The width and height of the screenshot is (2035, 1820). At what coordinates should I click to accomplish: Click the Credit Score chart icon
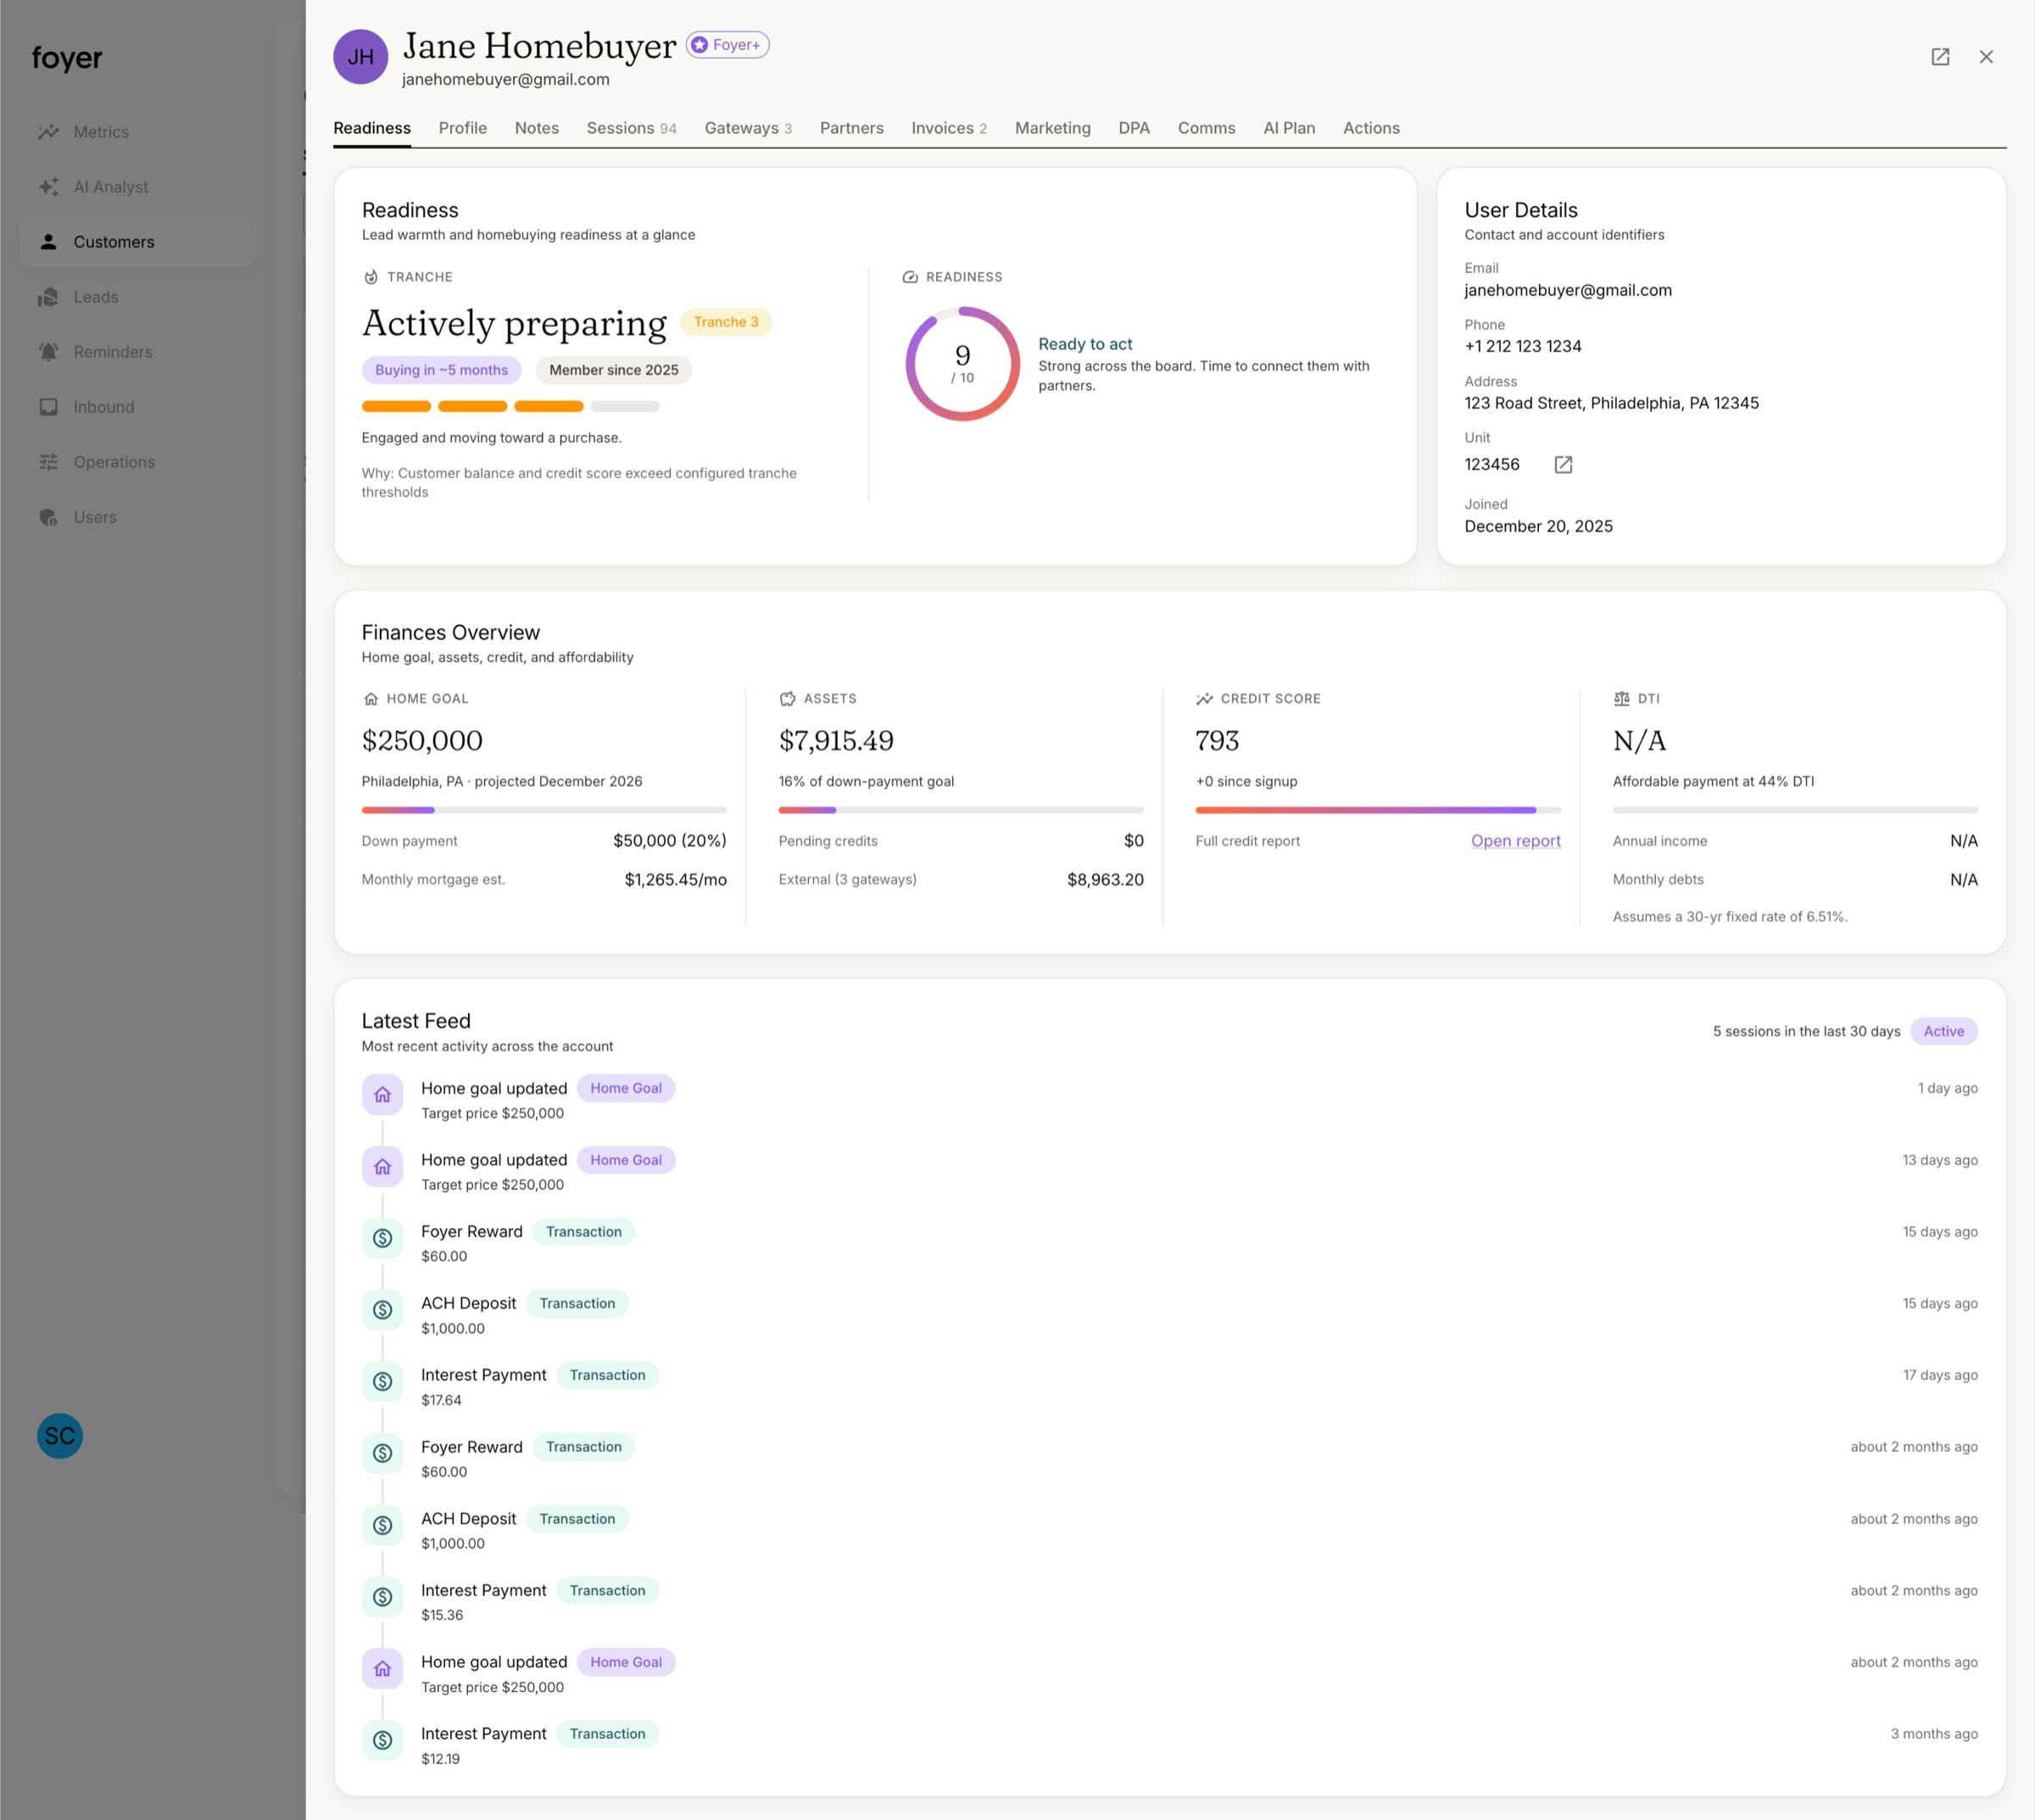(x=1205, y=699)
